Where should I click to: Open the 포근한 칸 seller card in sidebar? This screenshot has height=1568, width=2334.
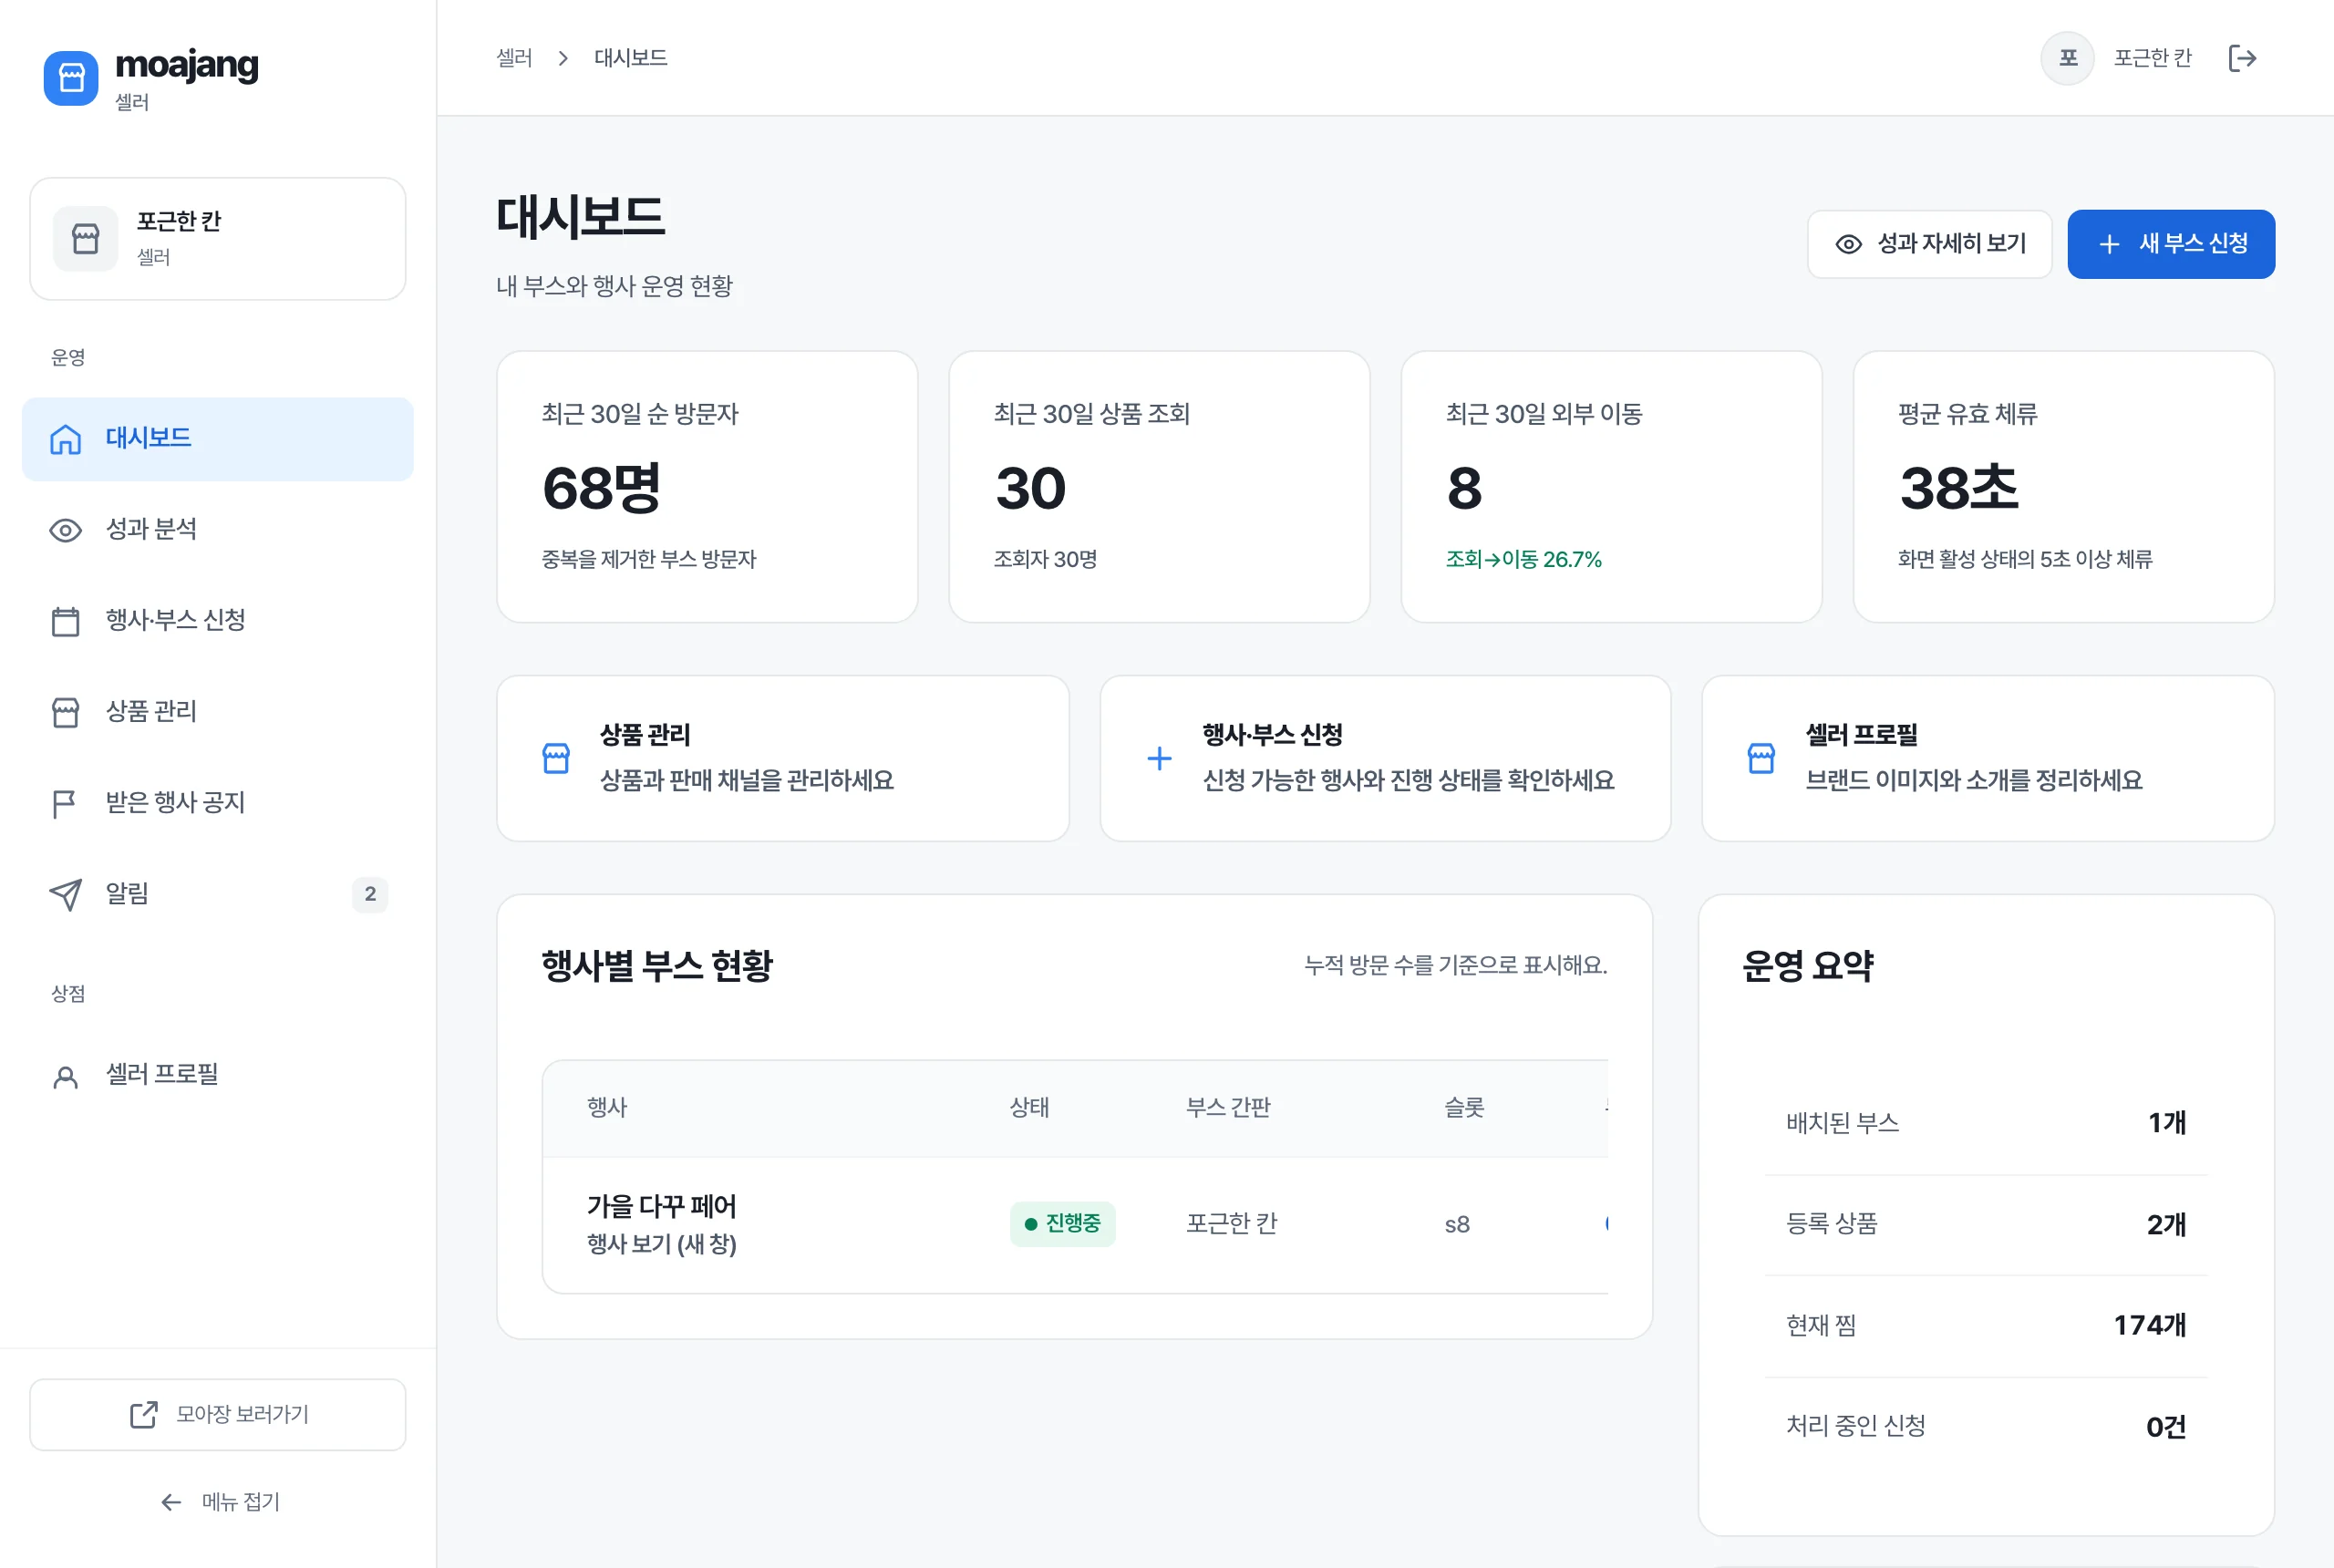click(218, 239)
